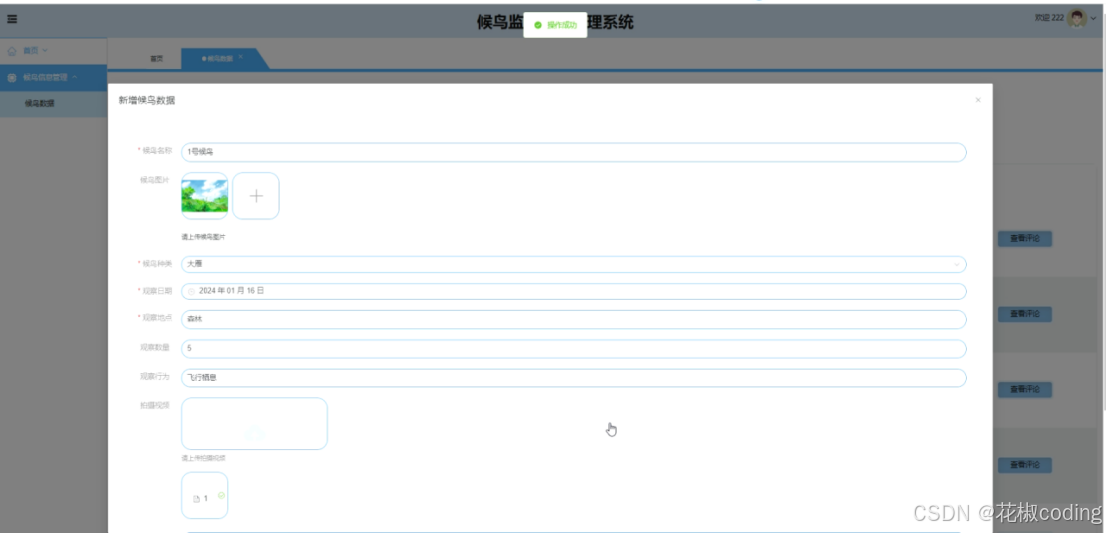Expand the 首页 sidebar chevron
Screen dimensions: 1106x533
[x=44, y=51]
